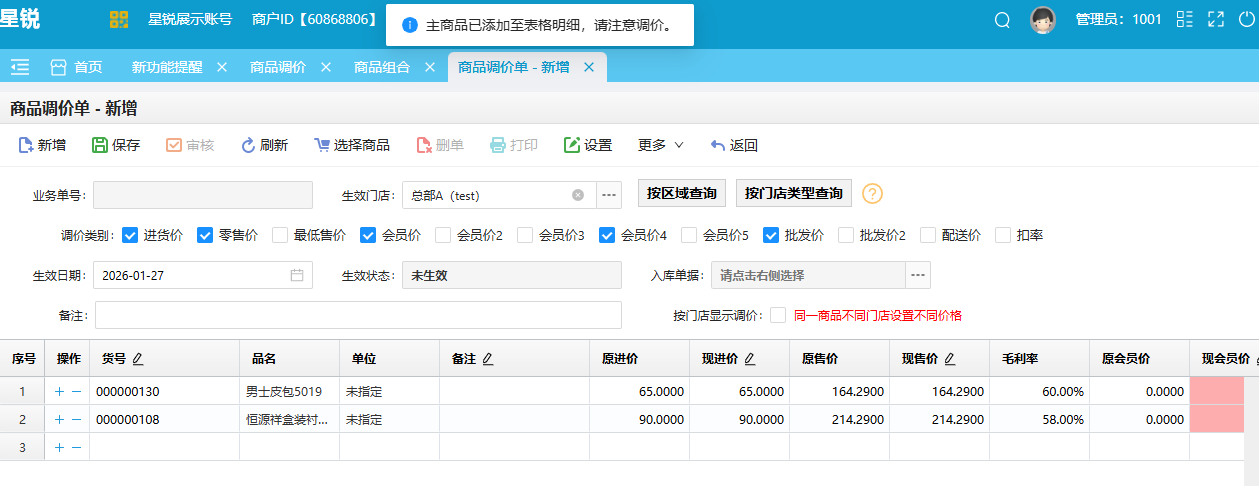This screenshot has height=486, width=1259.
Task: Open the 生效日期 calendar picker
Action: pos(297,275)
